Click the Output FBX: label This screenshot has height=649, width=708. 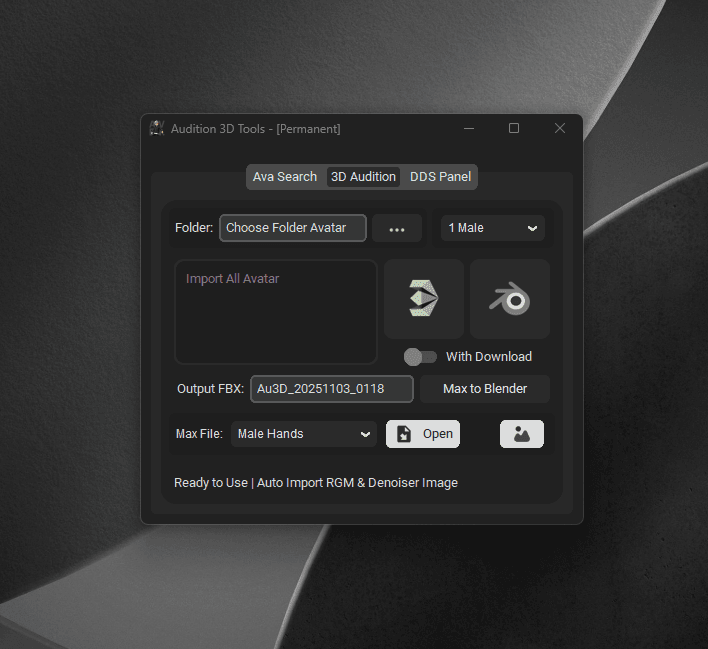click(210, 389)
